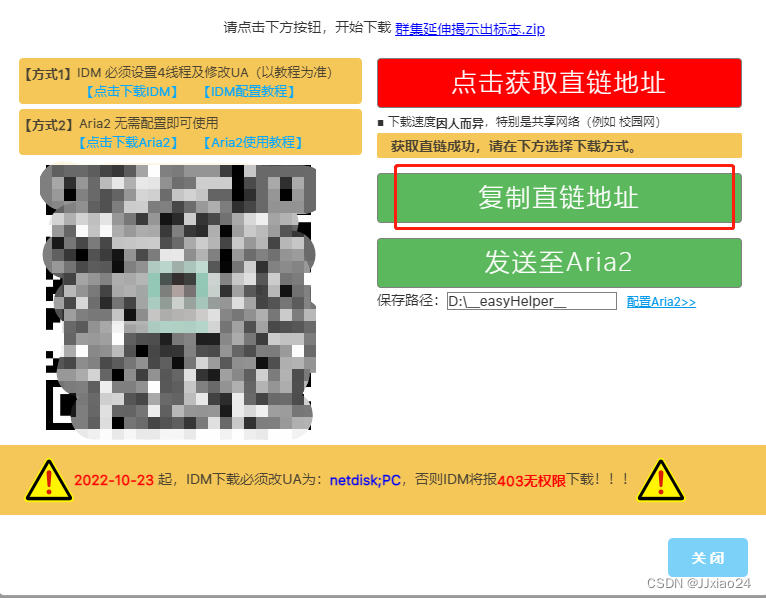Click the 关闭 button

707,557
